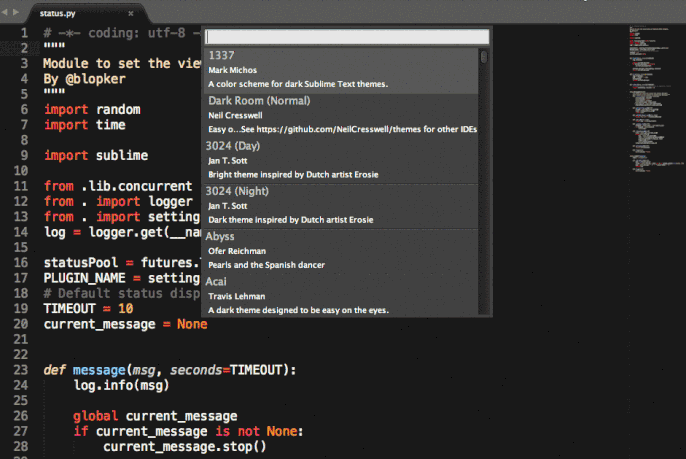Select the 1337 color scheme entry
This screenshot has width=686, height=459.
[341, 70]
